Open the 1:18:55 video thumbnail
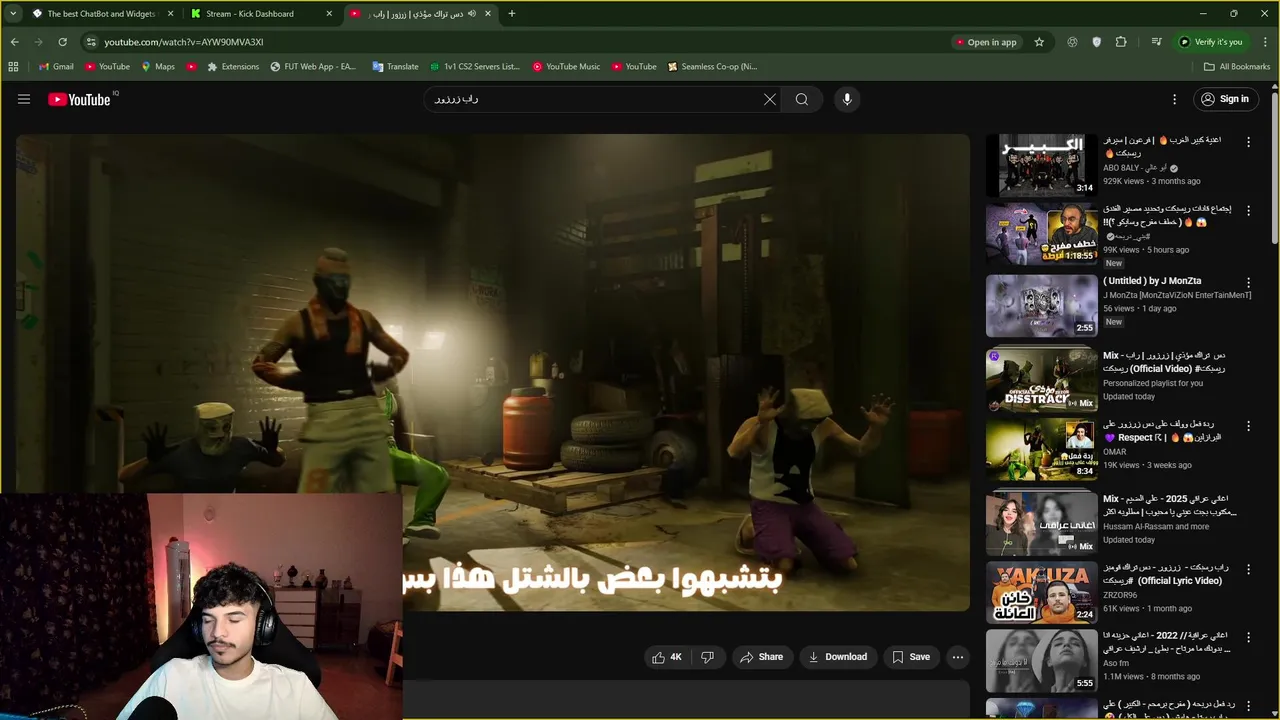 point(1041,235)
